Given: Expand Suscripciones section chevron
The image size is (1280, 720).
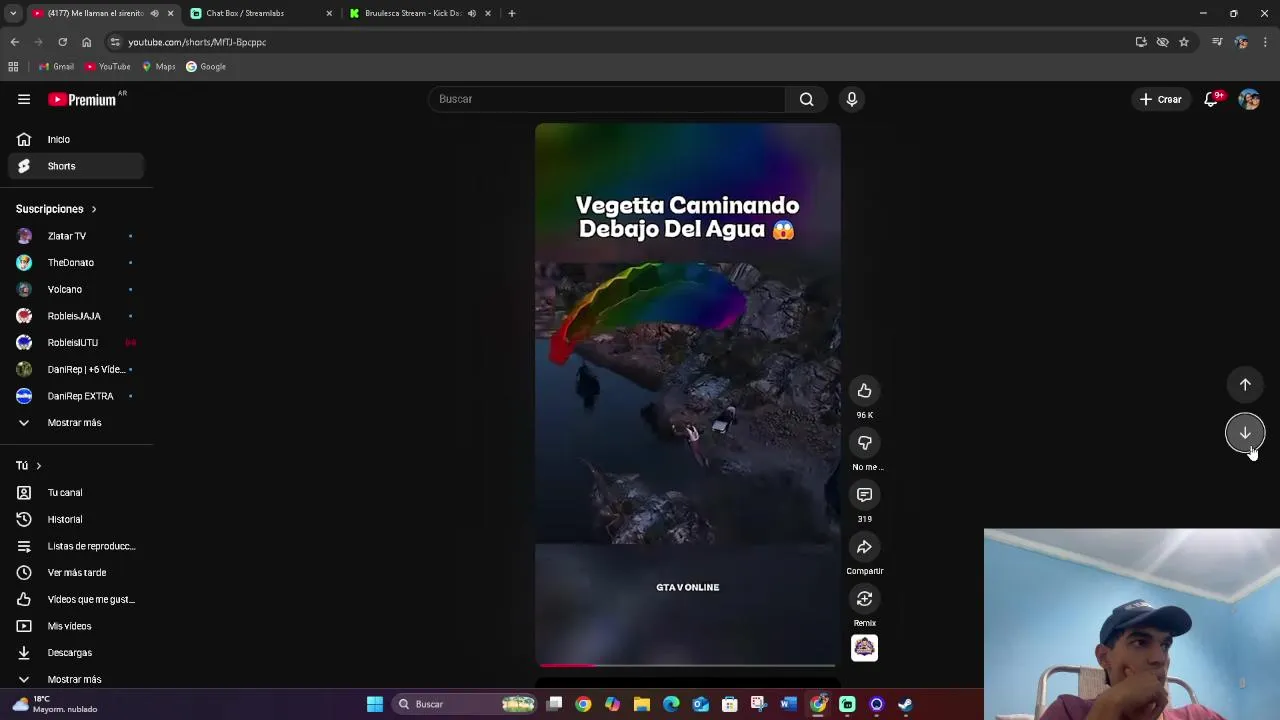Looking at the screenshot, I should coord(94,209).
